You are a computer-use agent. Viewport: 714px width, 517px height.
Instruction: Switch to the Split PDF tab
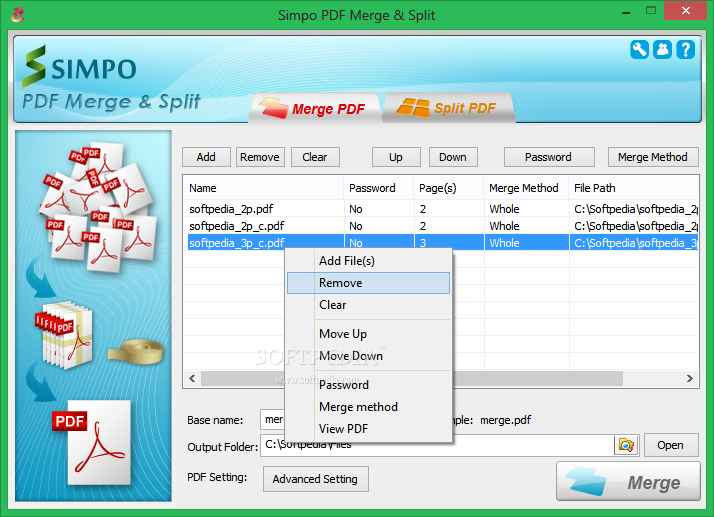click(x=449, y=108)
